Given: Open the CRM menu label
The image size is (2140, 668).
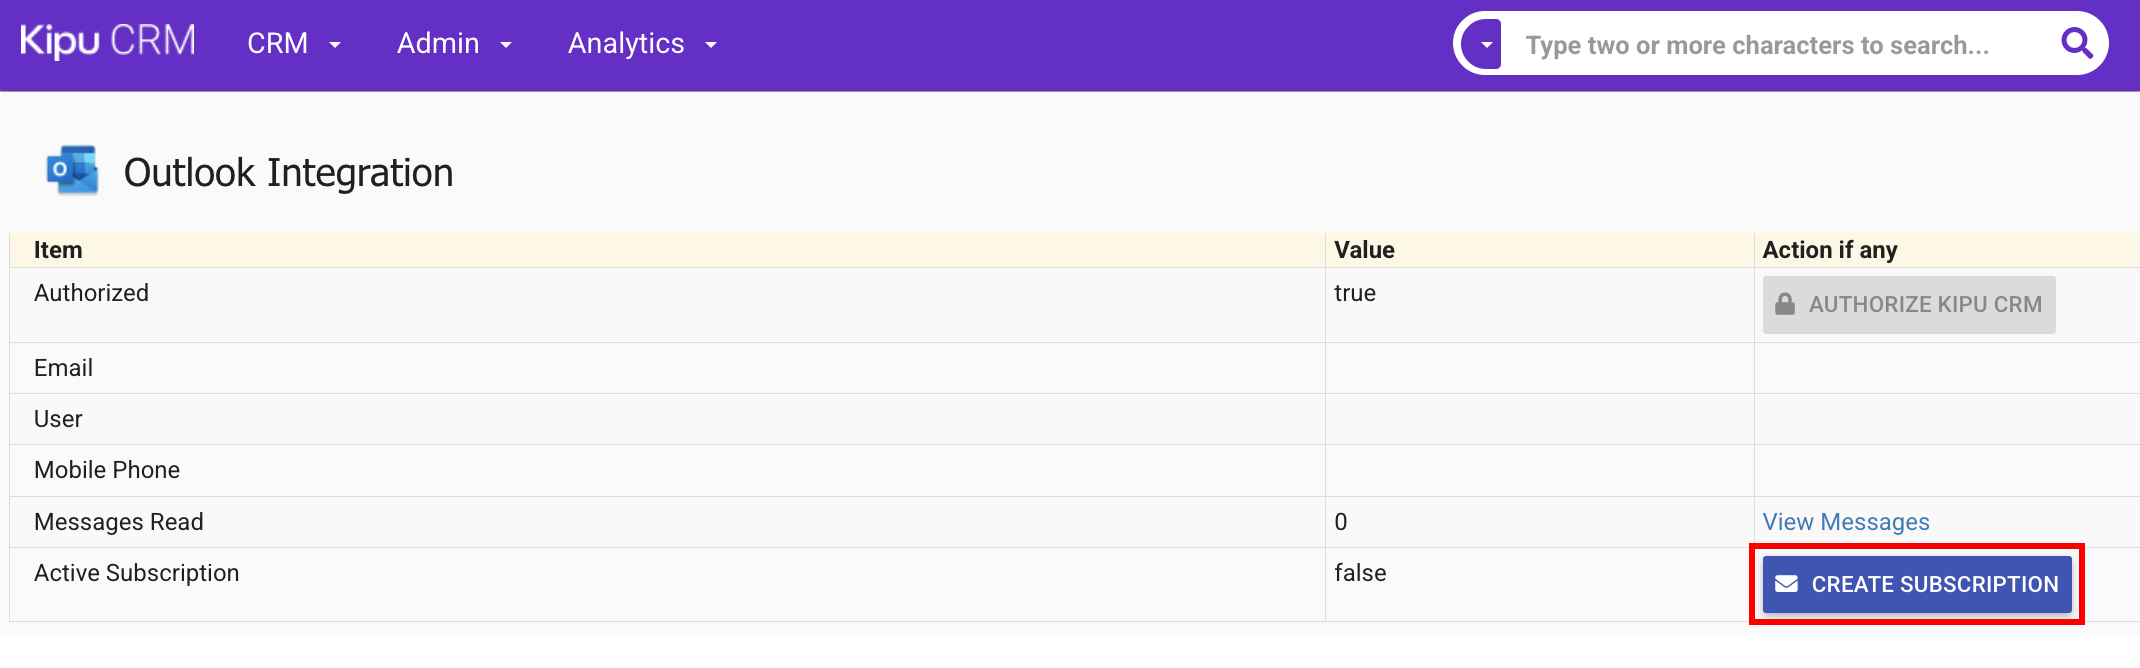Looking at the screenshot, I should [277, 44].
